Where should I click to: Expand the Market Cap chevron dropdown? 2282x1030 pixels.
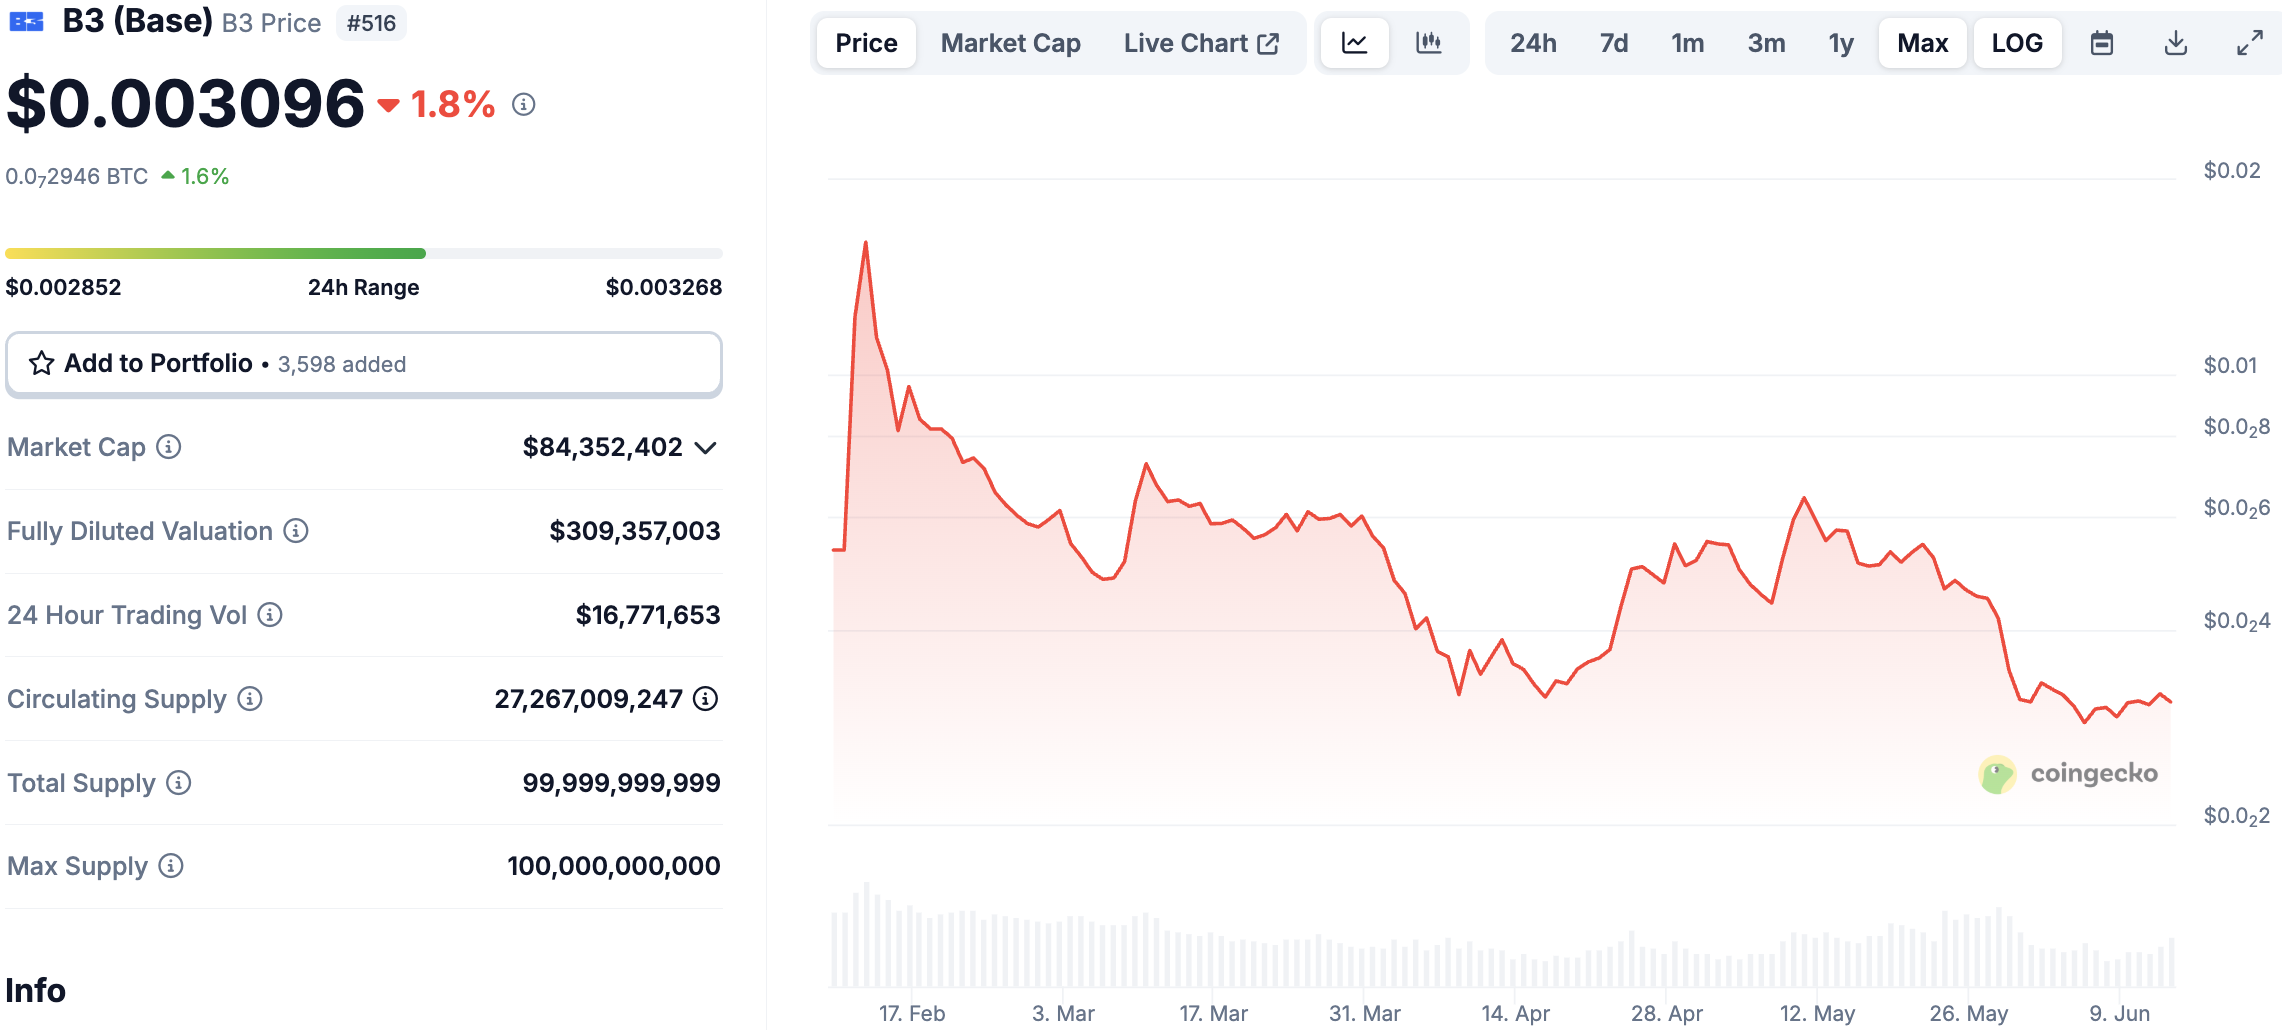point(706,448)
